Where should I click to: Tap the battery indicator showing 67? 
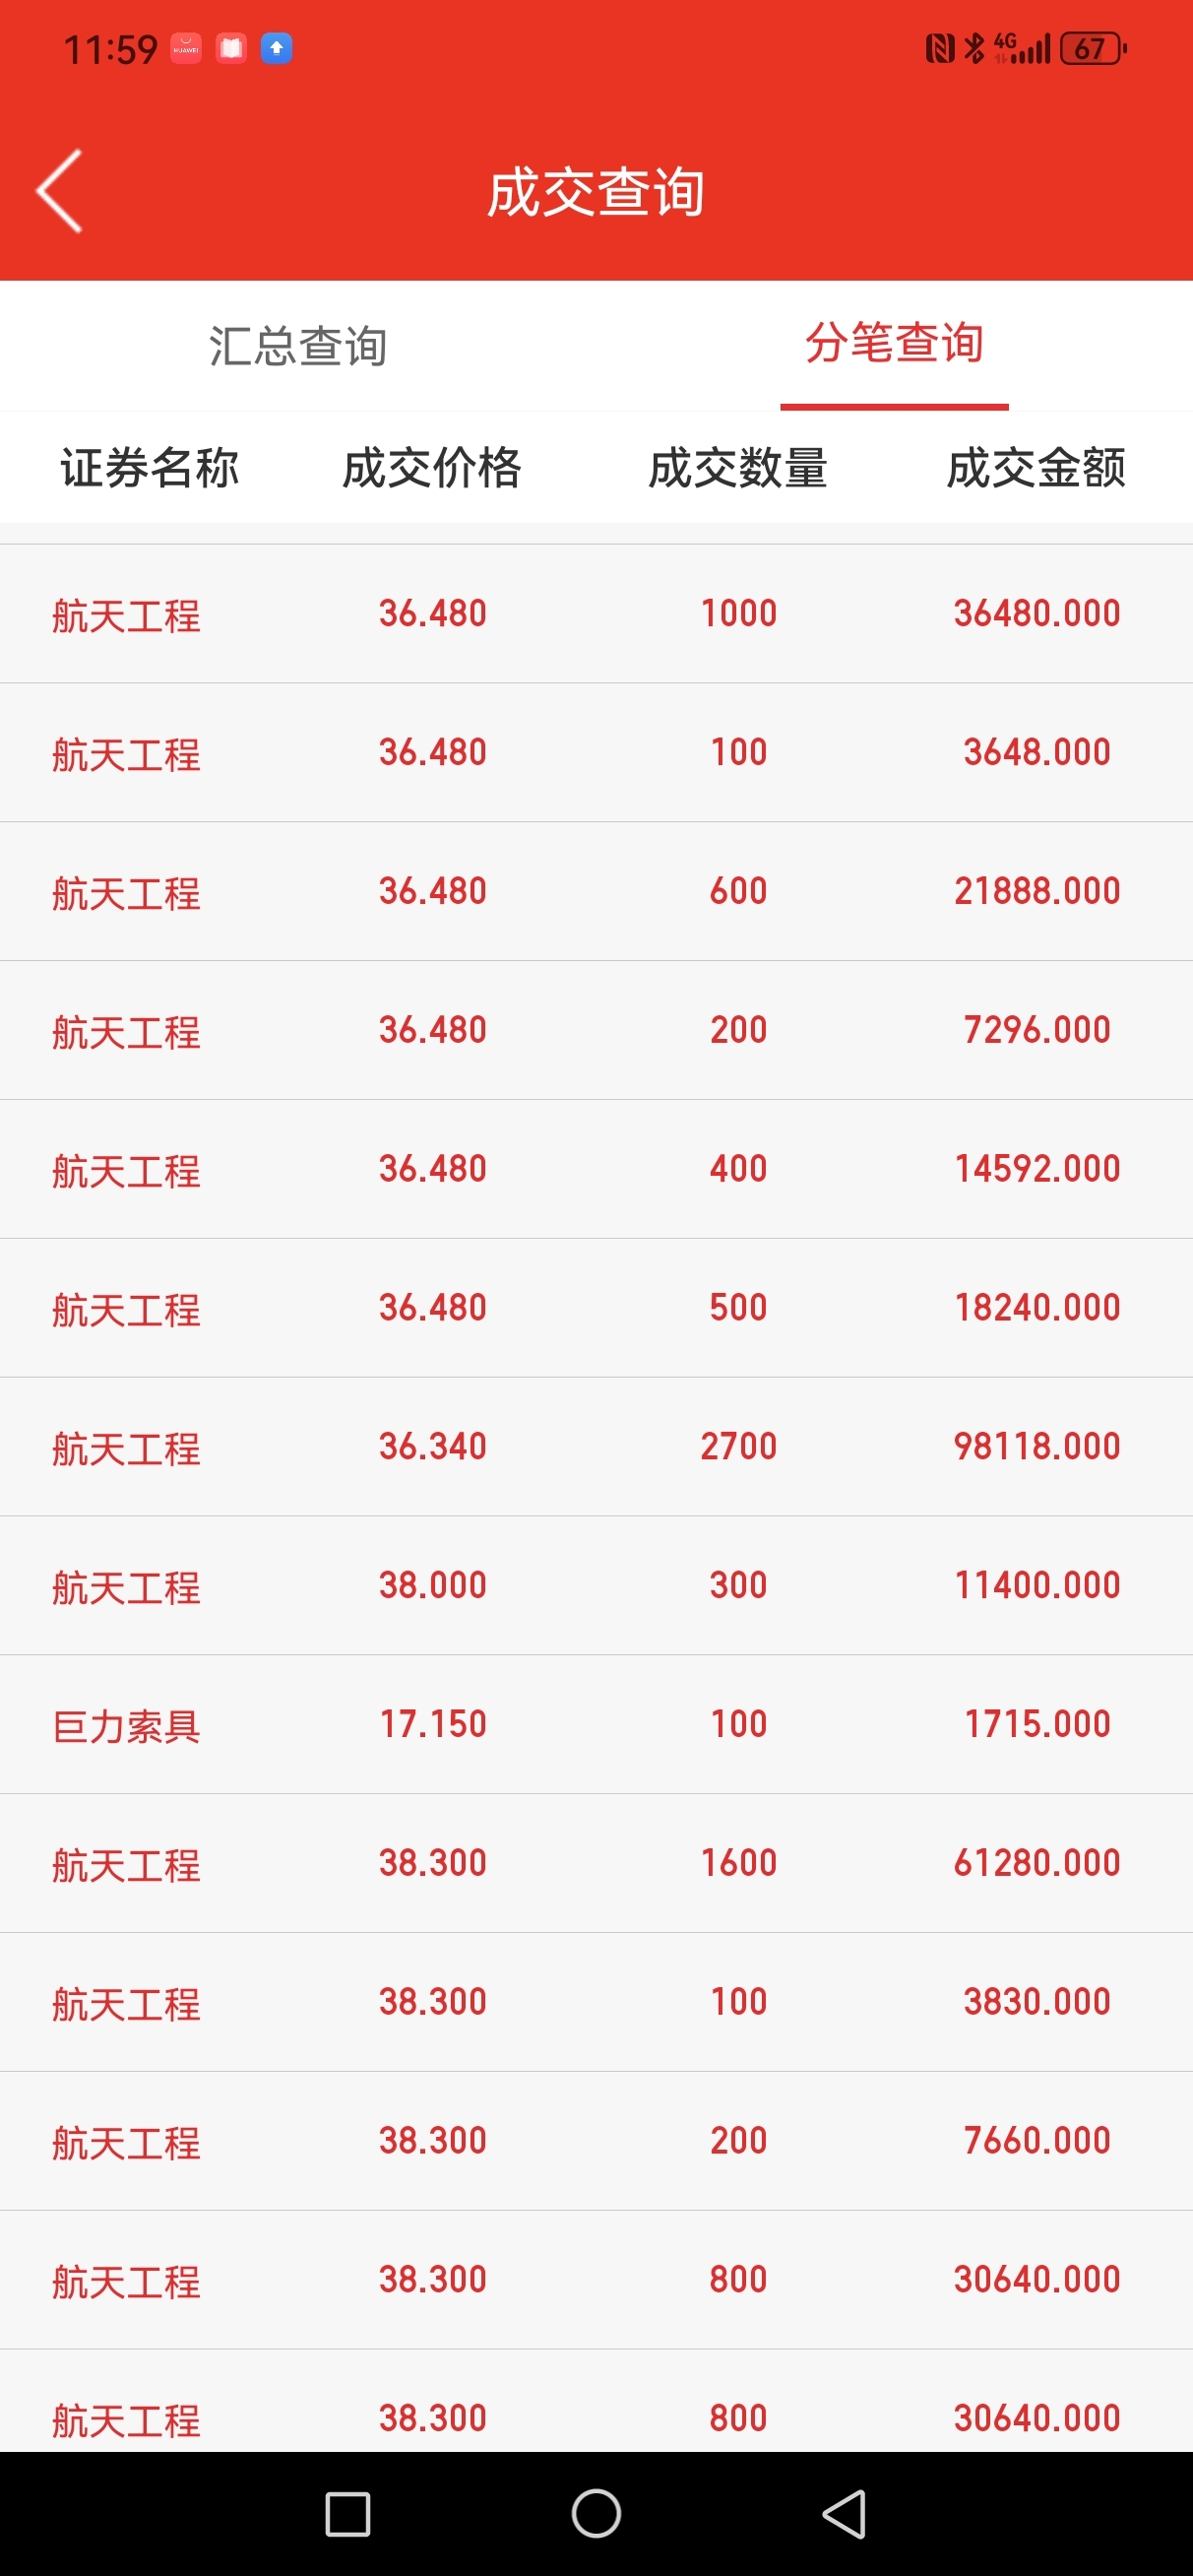1092,48
